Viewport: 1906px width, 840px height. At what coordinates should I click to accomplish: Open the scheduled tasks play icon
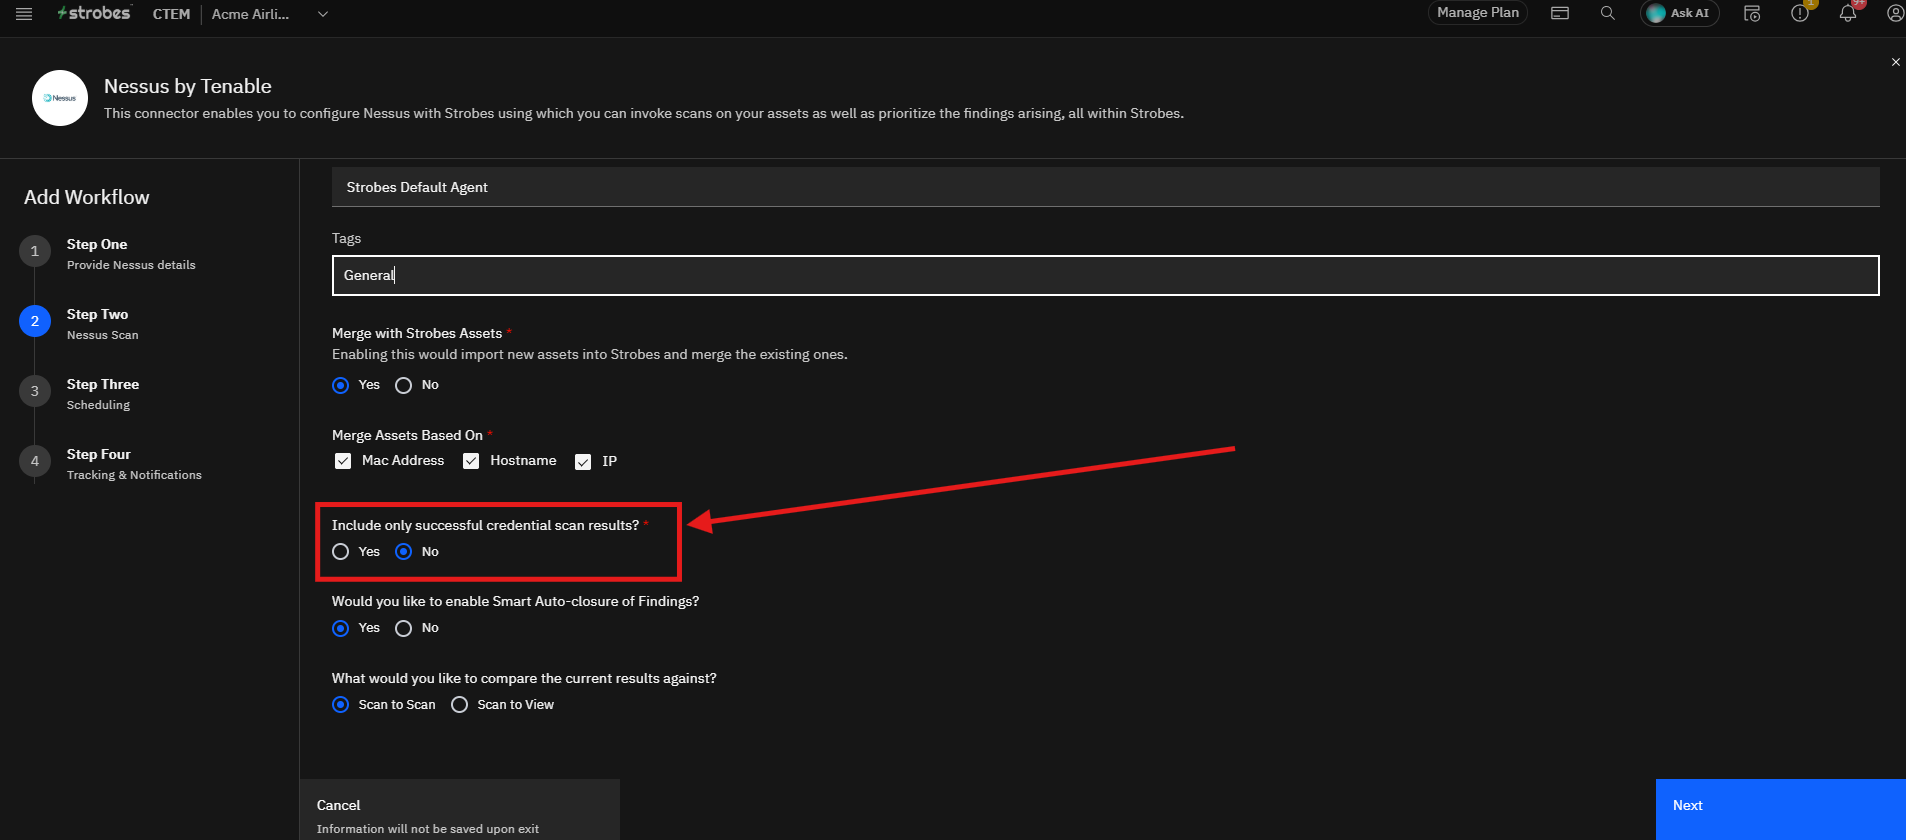coord(1752,13)
